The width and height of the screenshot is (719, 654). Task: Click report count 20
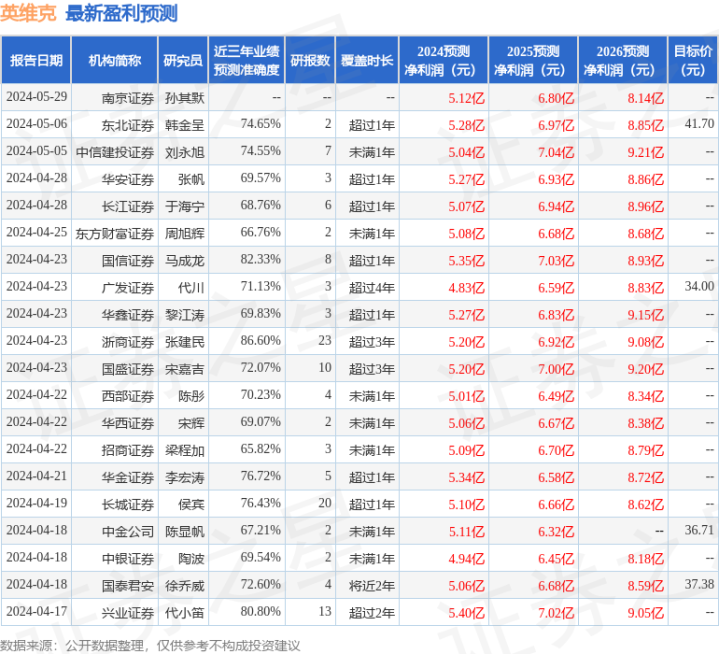click(325, 502)
